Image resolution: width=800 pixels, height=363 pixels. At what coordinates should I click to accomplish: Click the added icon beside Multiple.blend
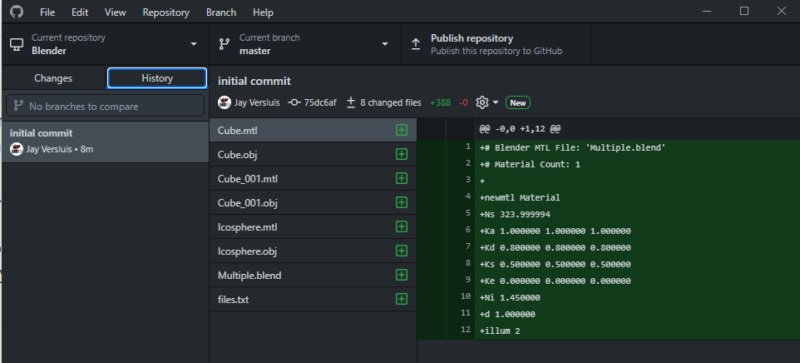[x=402, y=275]
